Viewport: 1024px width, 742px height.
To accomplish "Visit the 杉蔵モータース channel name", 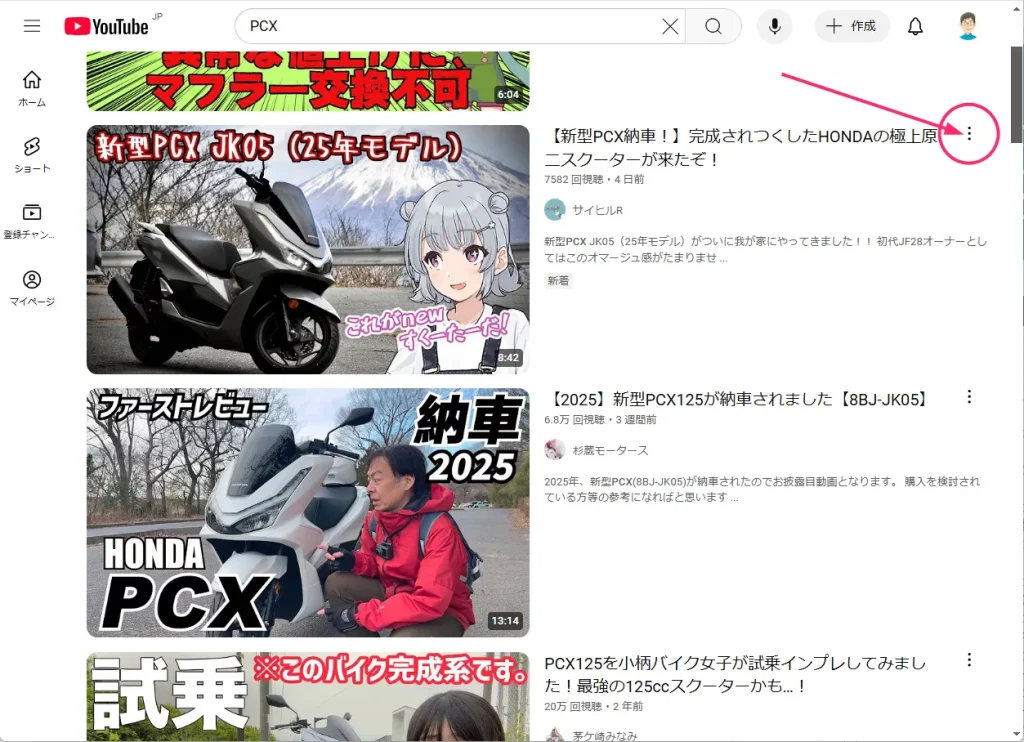I will [x=611, y=451].
